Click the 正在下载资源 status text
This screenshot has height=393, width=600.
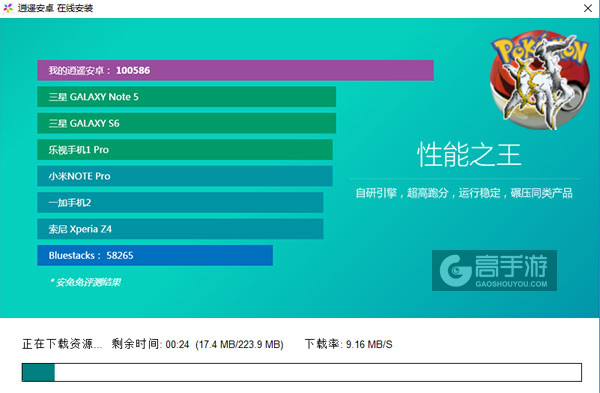point(62,344)
